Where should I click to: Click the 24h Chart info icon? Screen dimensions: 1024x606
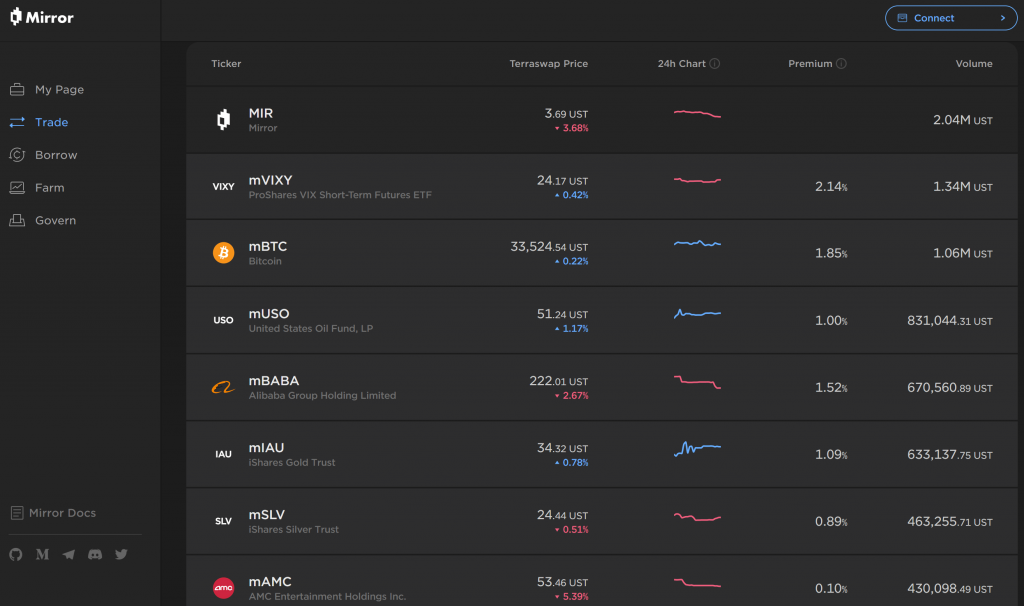714,63
